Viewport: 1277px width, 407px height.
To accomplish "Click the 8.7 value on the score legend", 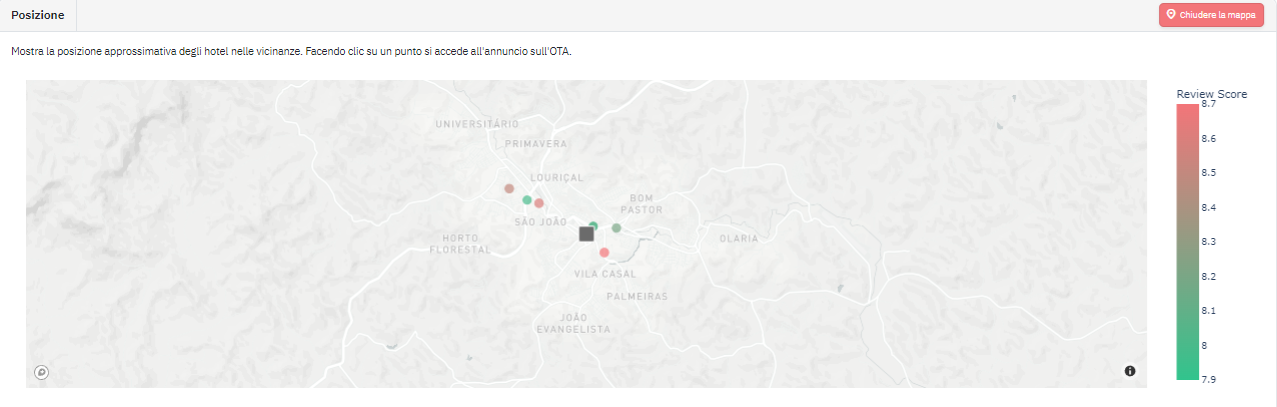I will point(1209,103).
